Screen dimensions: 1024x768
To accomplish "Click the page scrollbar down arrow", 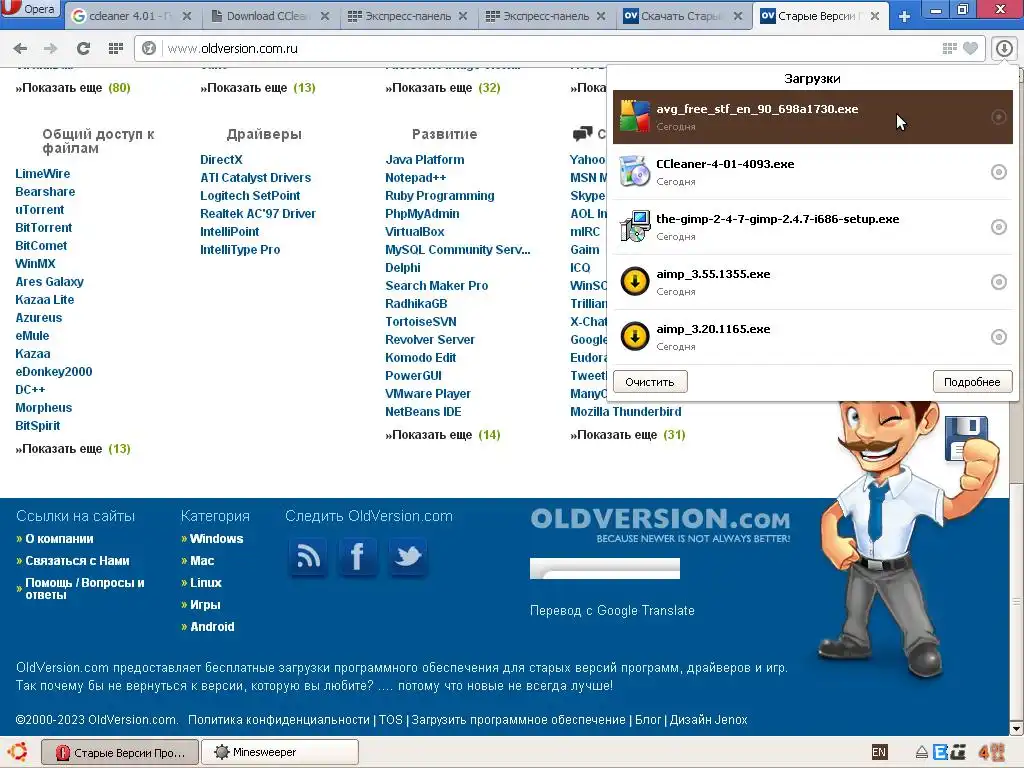I will [x=1016, y=728].
